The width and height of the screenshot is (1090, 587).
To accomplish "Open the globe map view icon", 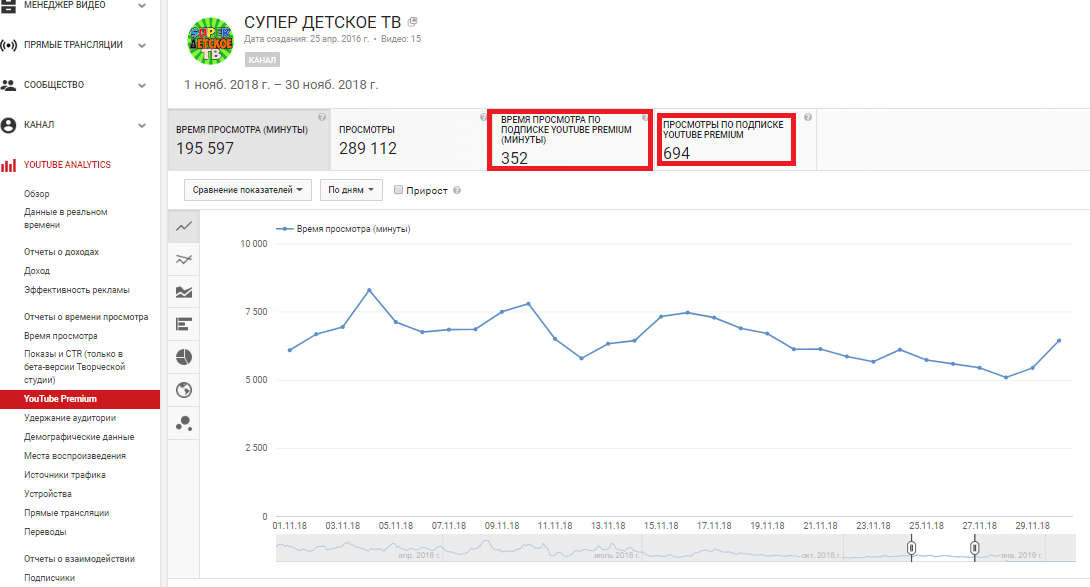I will (184, 390).
